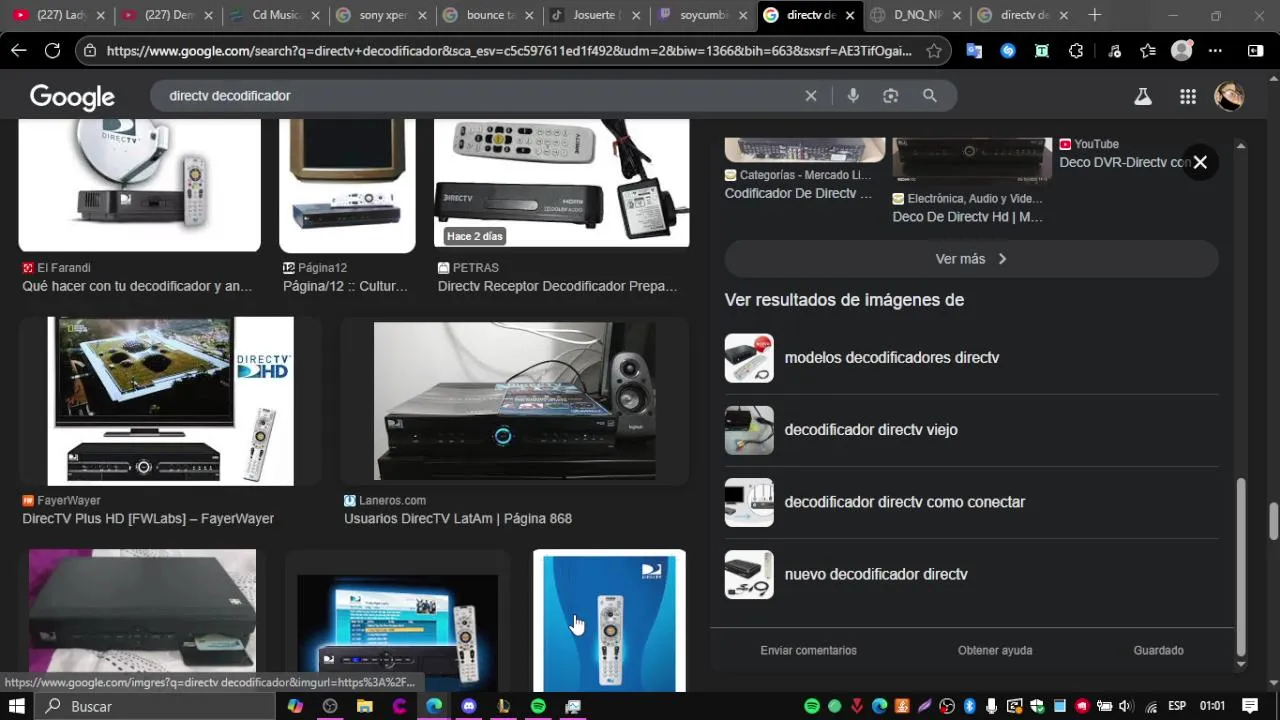Expand related images with Ver más
Image resolution: width=1280 pixels, height=720 pixels.
pyautogui.click(x=971, y=259)
